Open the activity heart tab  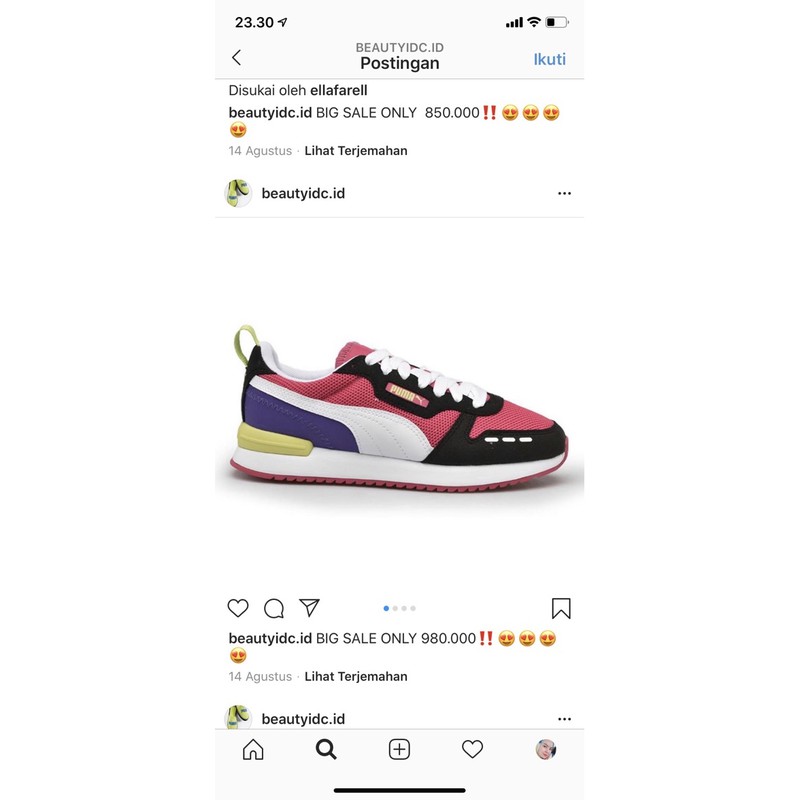(x=472, y=749)
